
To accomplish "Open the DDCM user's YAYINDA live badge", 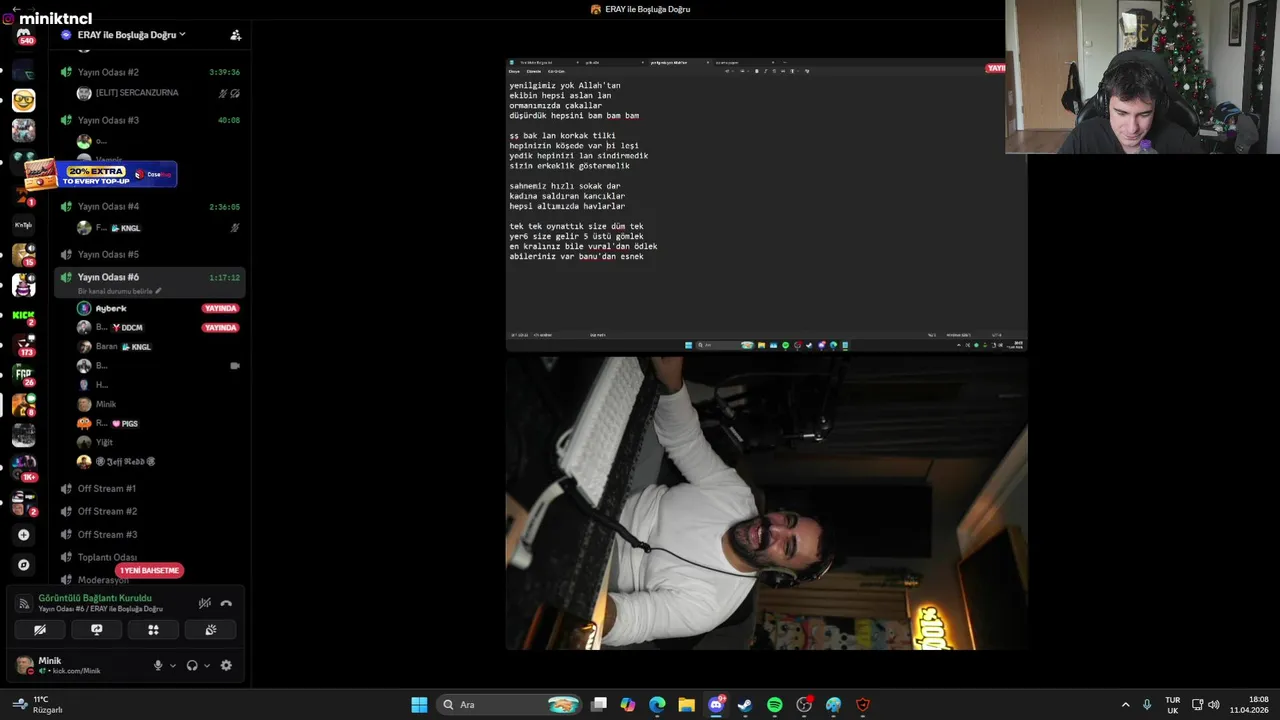I will coord(220,328).
